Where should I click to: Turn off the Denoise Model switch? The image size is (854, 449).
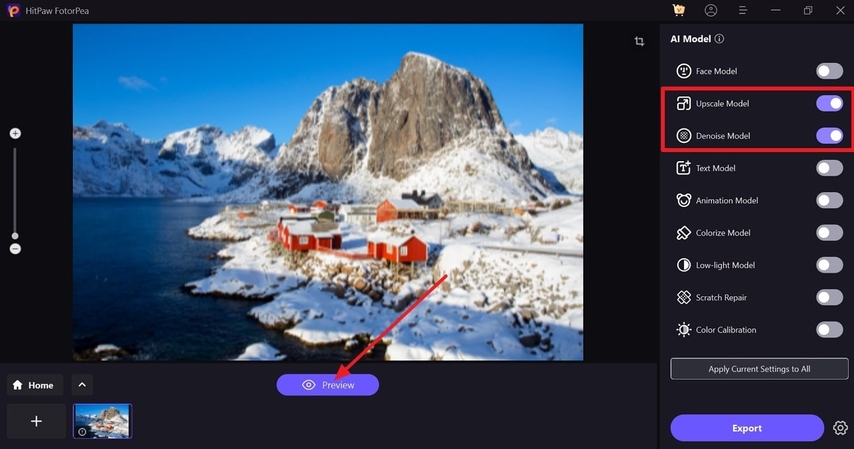tap(829, 136)
